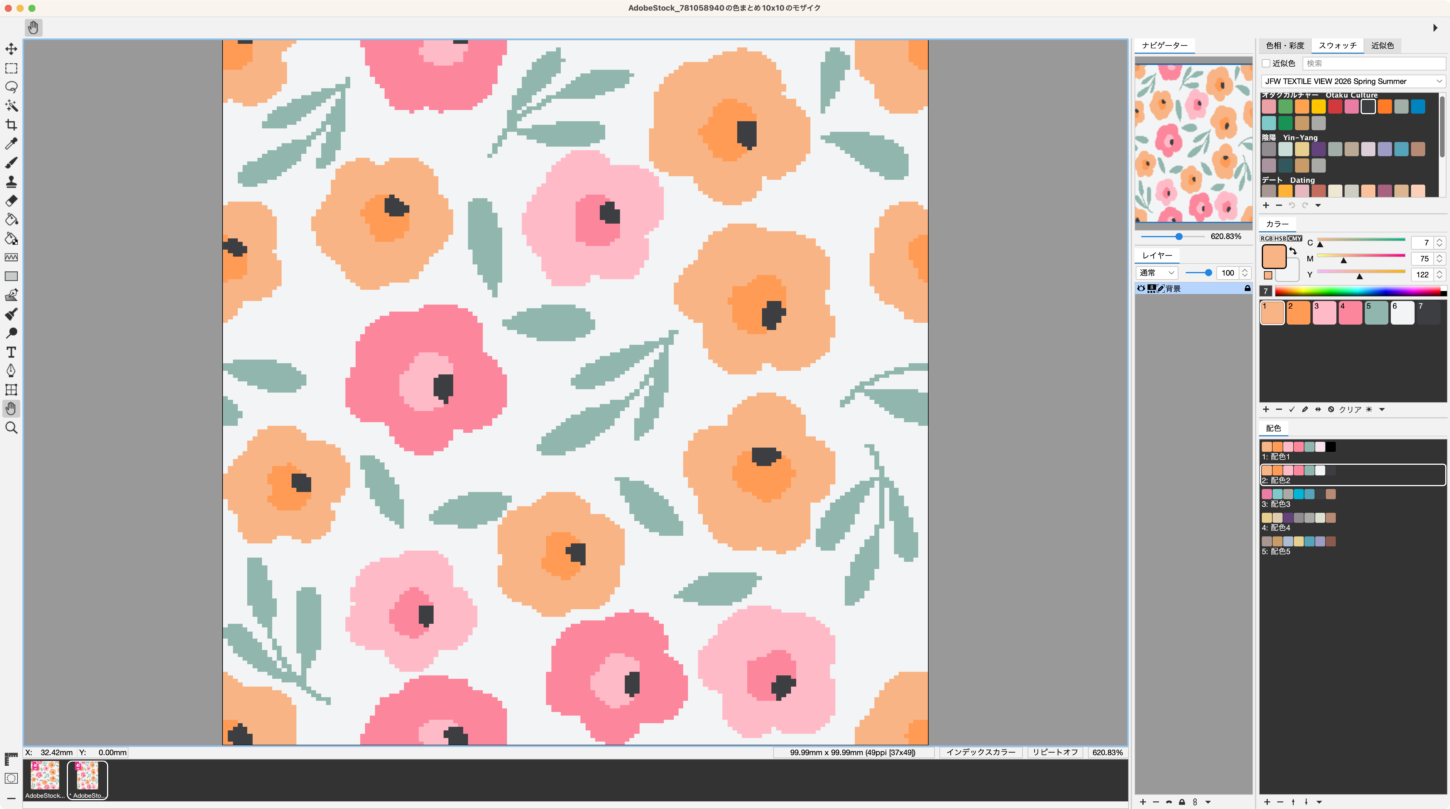This screenshot has height=809, width=1450.
Task: Click the クリア button in palette
Action: click(x=1350, y=409)
